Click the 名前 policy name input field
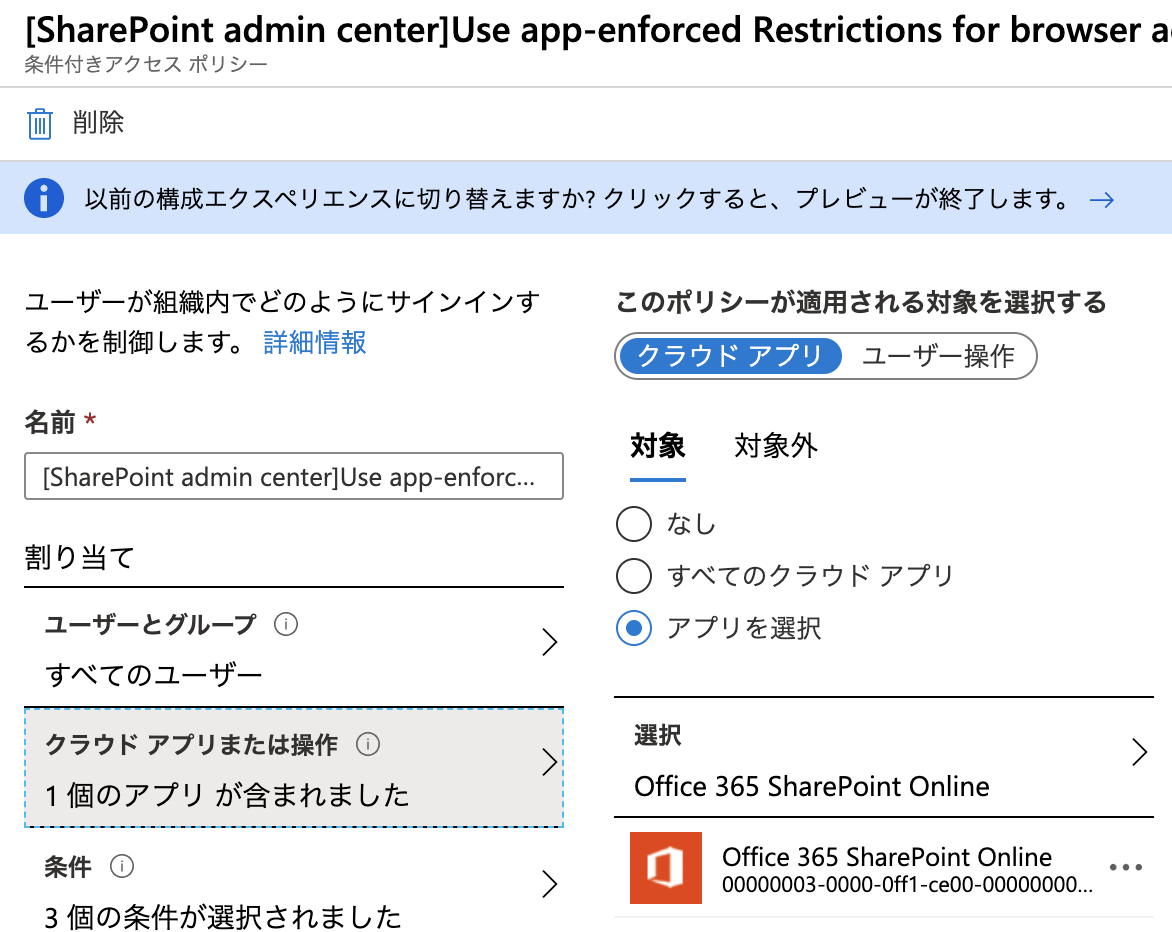The image size is (1172, 932). [294, 476]
